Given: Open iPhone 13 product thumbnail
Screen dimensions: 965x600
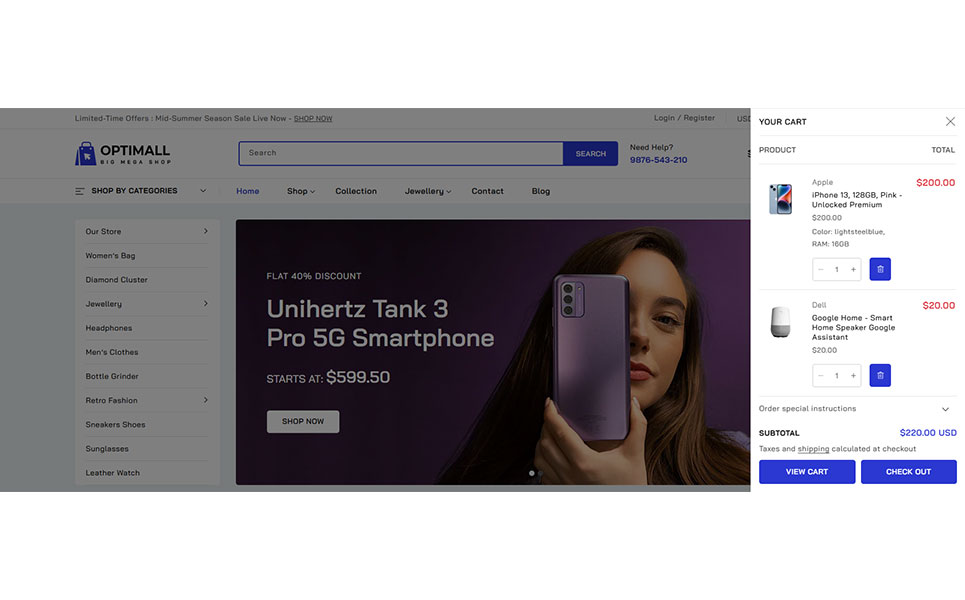Looking at the screenshot, I should tap(780, 199).
